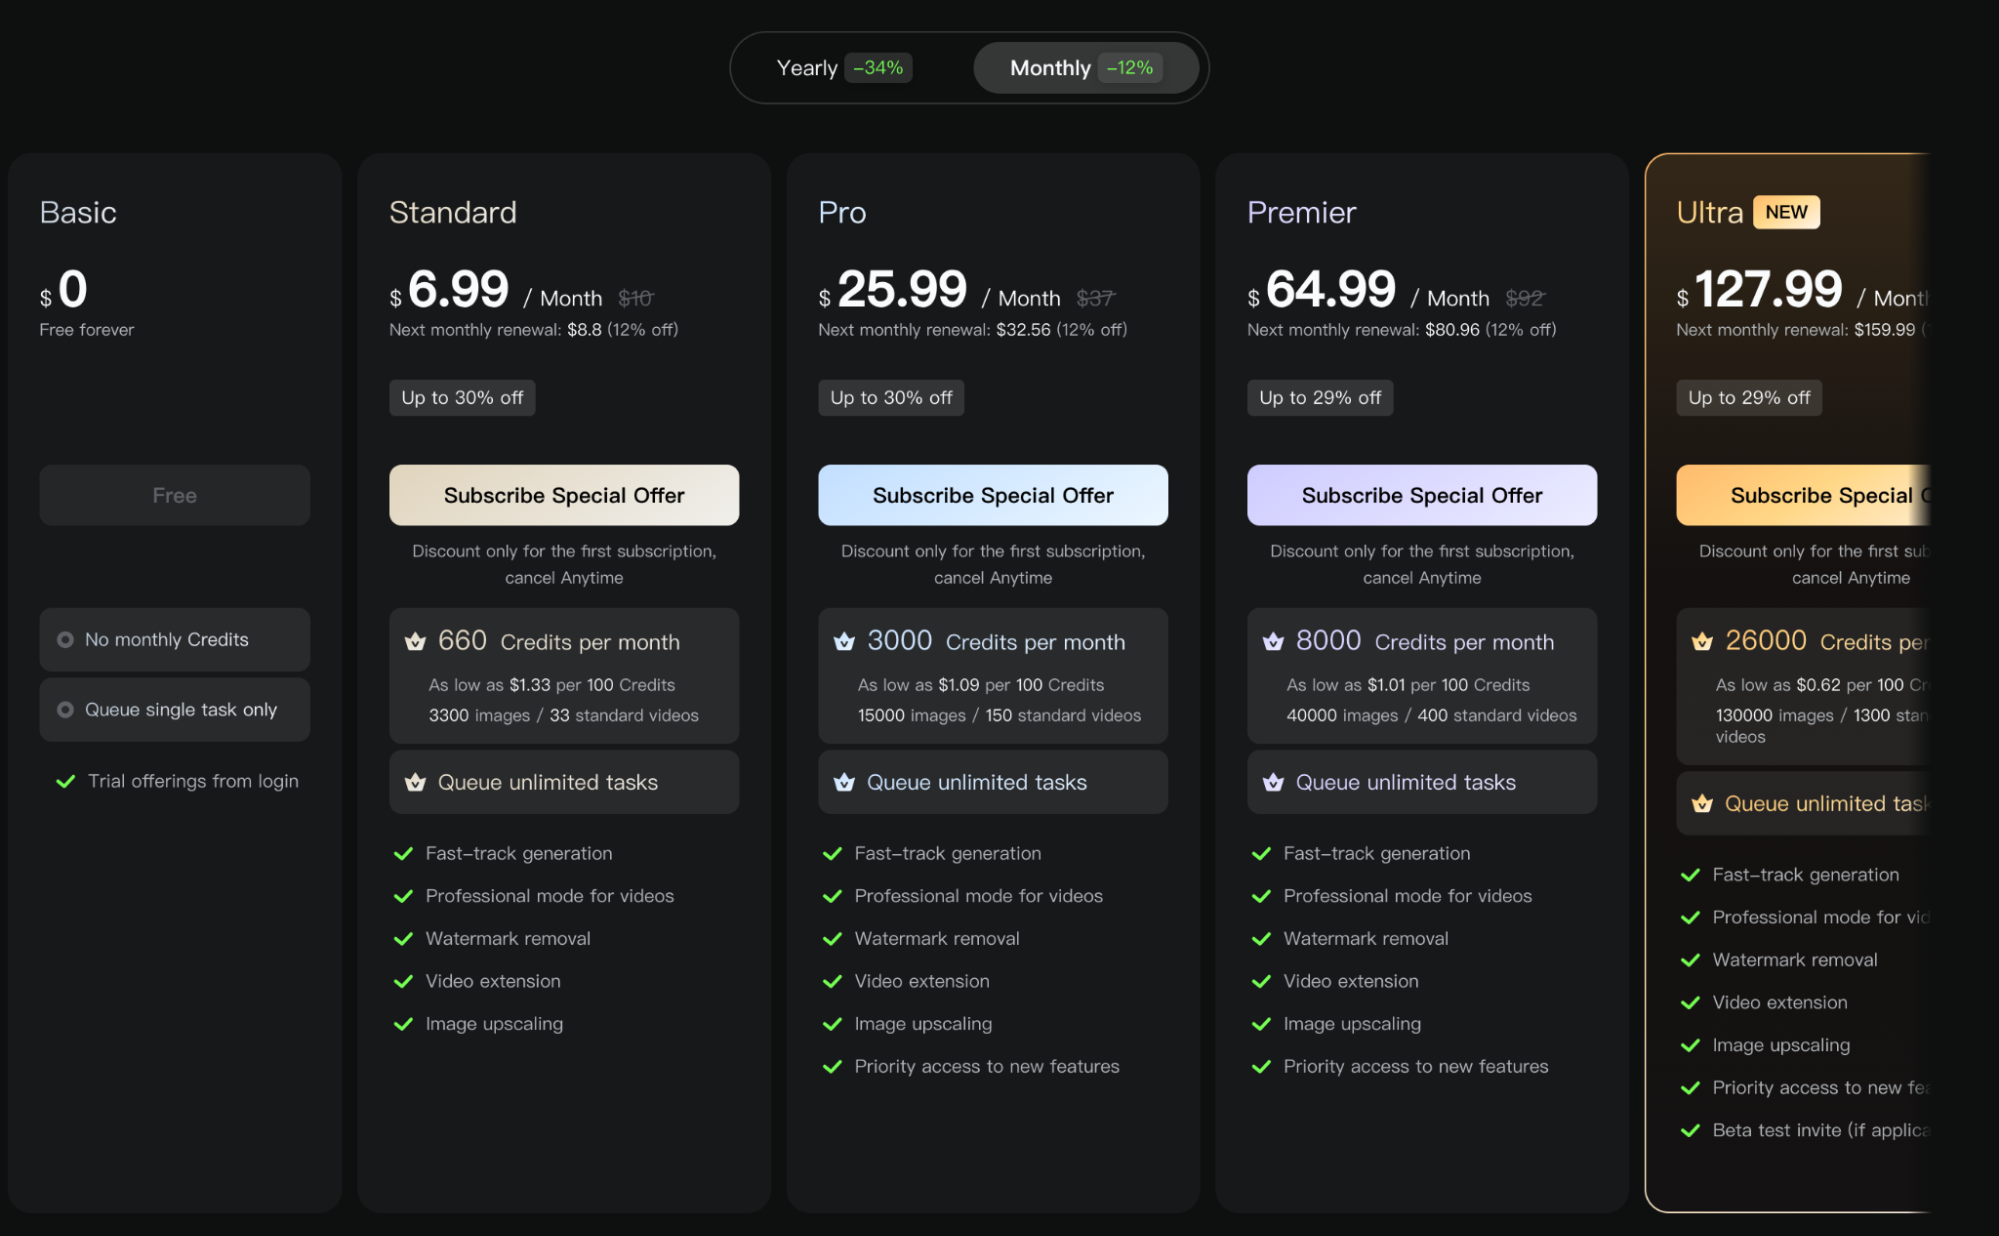Click the Pro plan title
Screen dimensions: 1999x1236
pos(842,212)
